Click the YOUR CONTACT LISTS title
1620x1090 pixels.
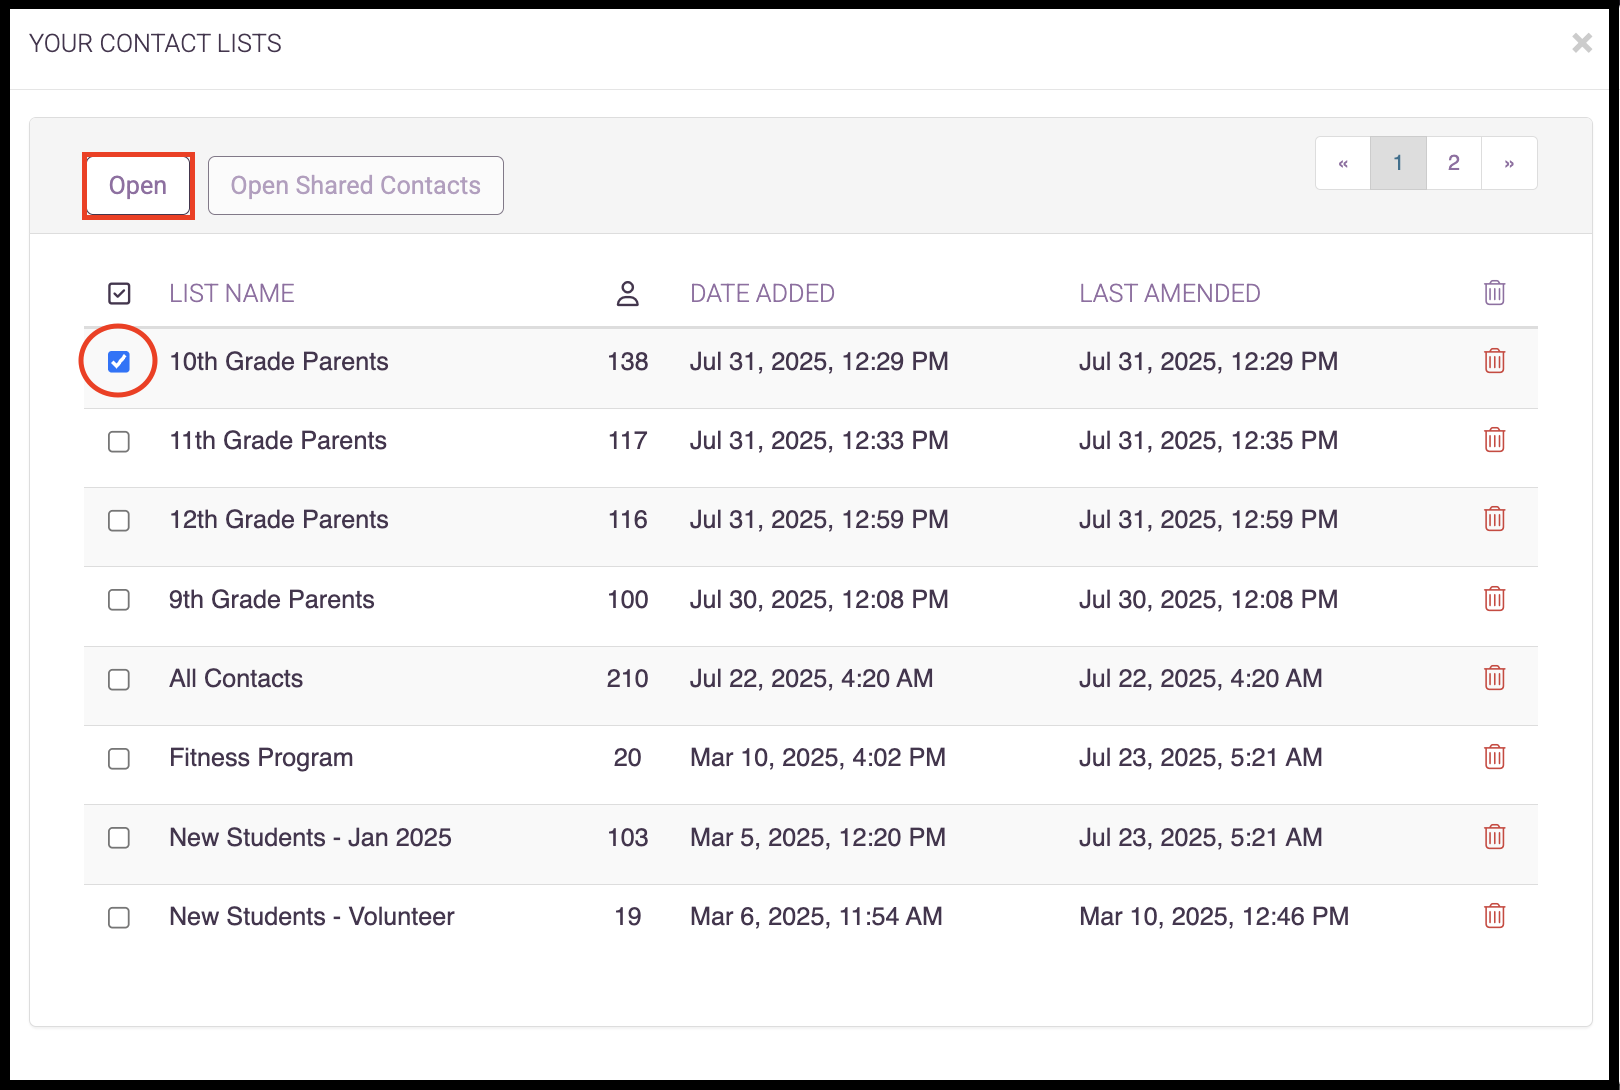[x=155, y=43]
